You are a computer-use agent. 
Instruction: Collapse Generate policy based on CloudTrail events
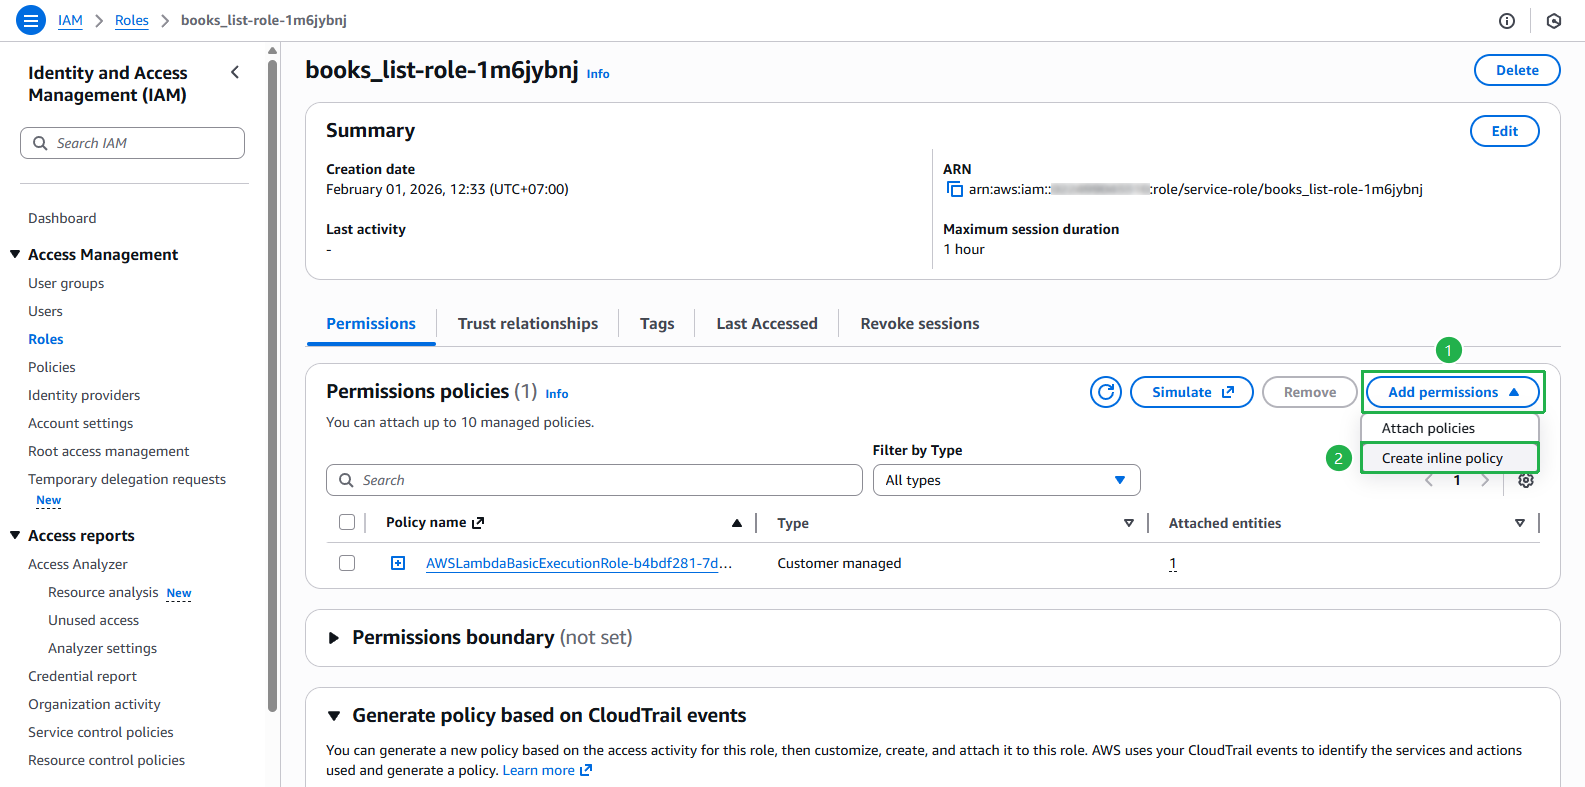[334, 716]
